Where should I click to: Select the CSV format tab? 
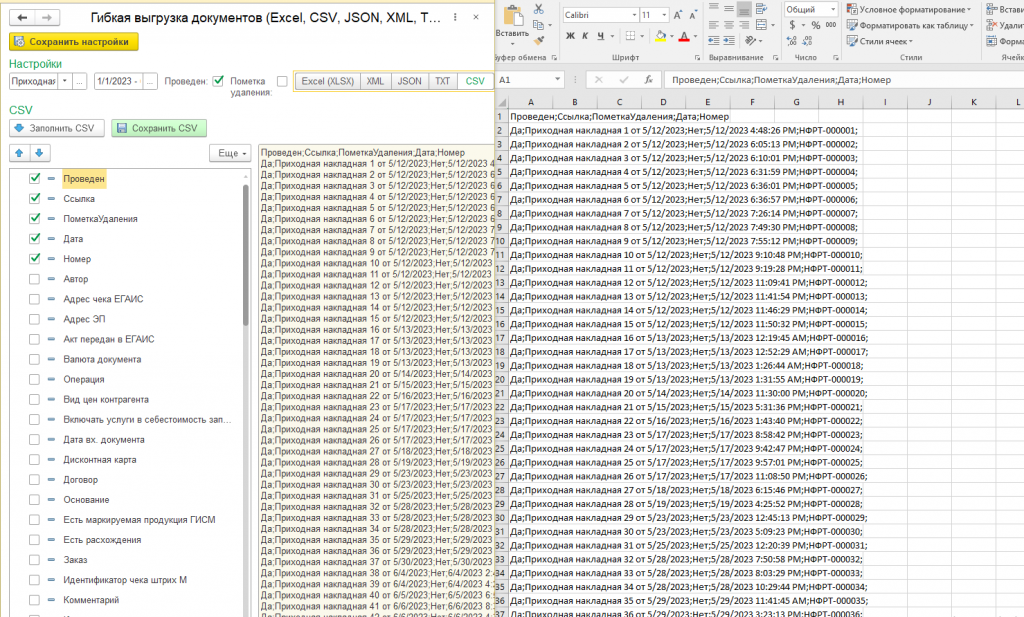475,81
